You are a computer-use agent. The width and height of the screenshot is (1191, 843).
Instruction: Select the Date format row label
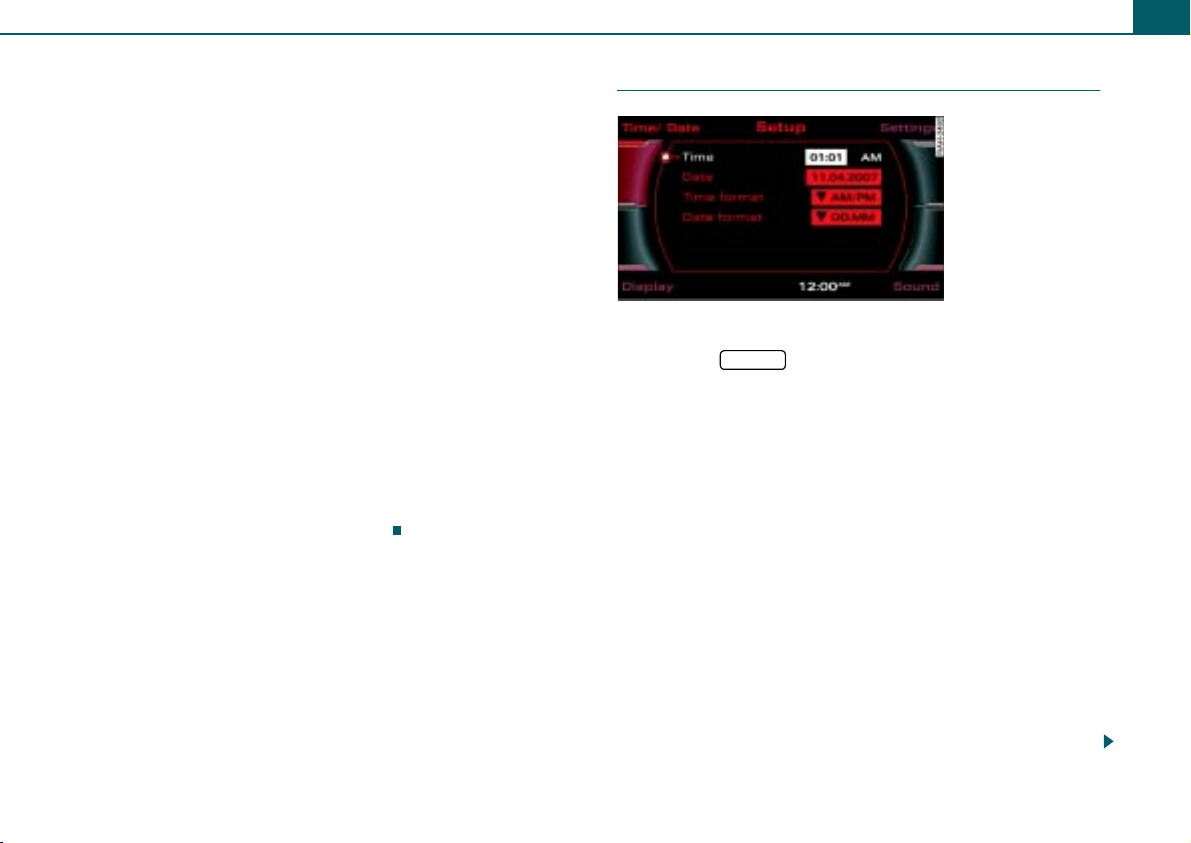point(722,217)
